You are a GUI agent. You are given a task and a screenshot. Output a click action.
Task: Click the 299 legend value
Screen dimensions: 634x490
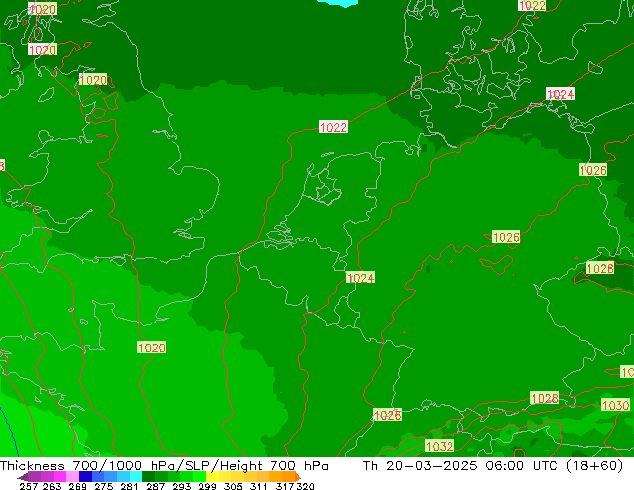[207, 486]
